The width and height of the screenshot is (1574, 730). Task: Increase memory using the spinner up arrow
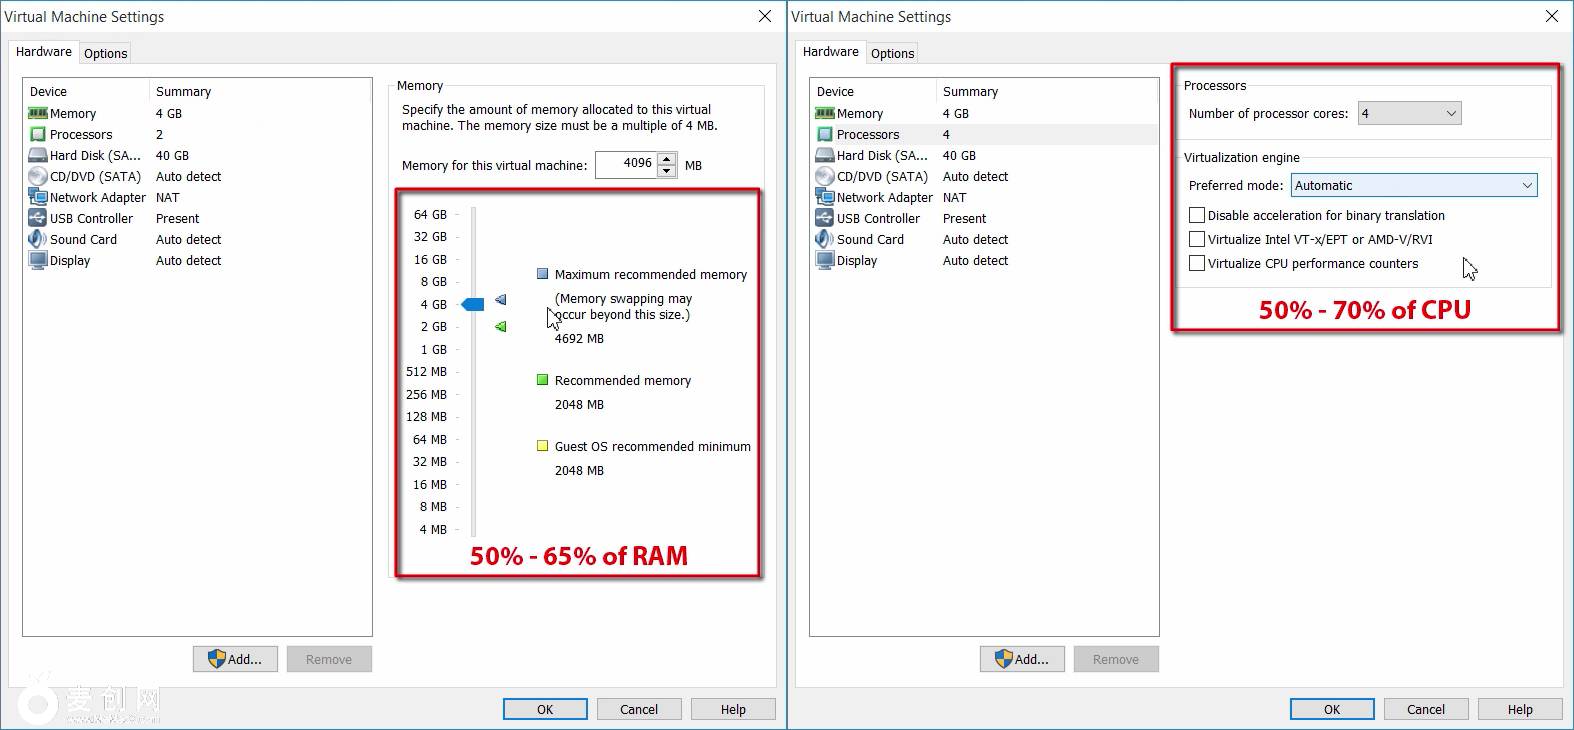667,159
